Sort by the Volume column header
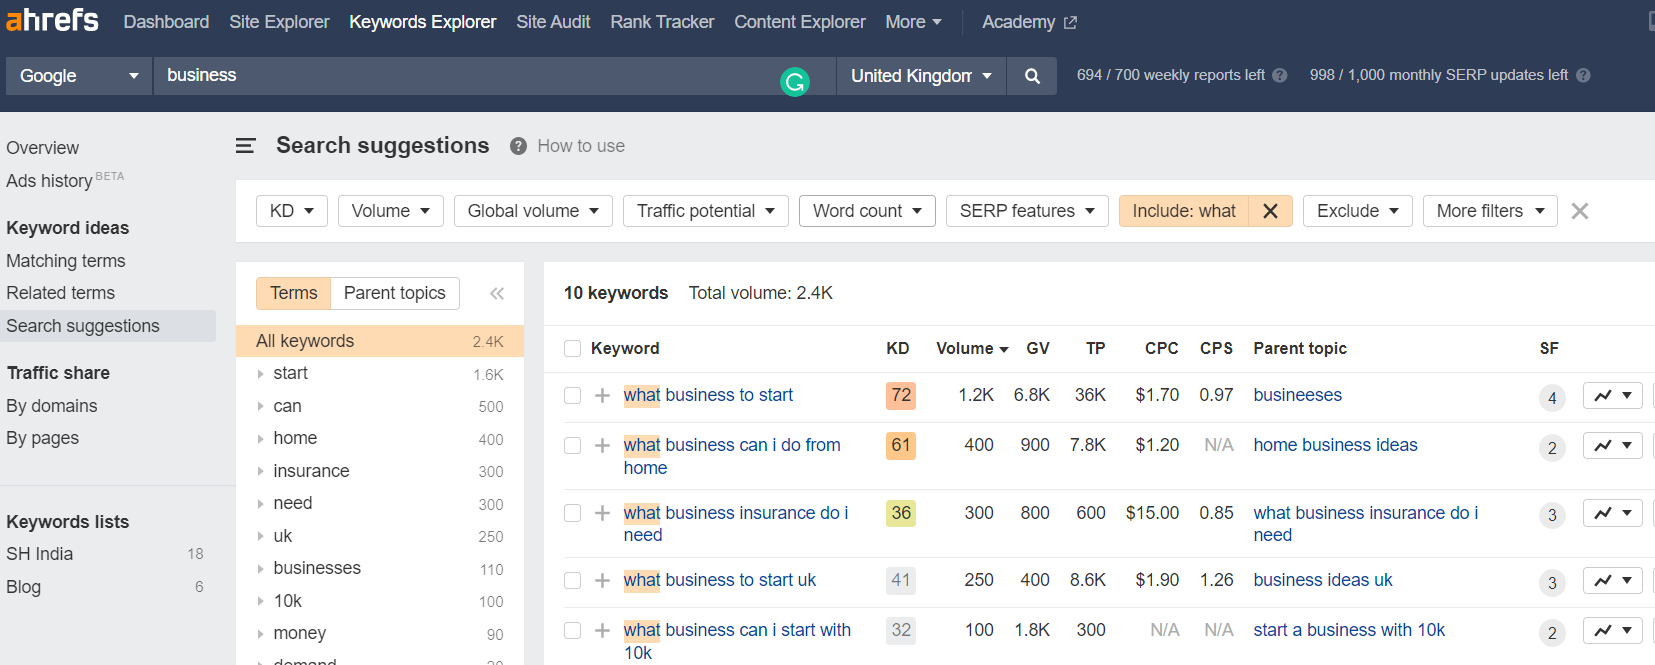Viewport: 1655px width, 665px height. point(972,348)
